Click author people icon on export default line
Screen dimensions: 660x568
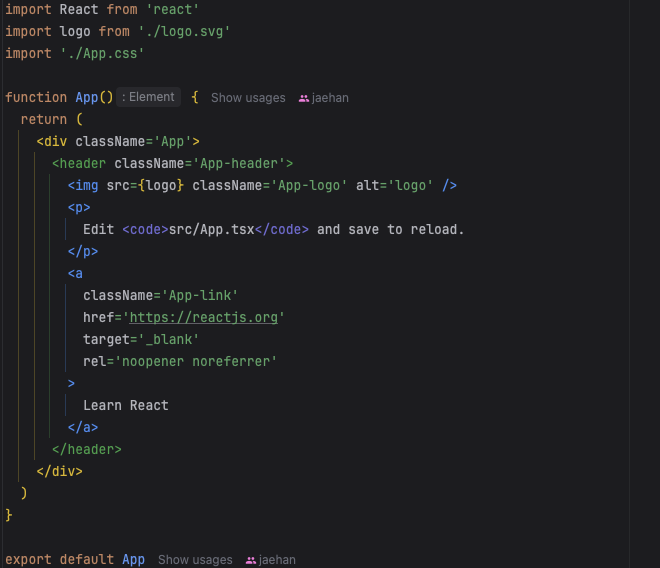pyautogui.click(x=250, y=560)
